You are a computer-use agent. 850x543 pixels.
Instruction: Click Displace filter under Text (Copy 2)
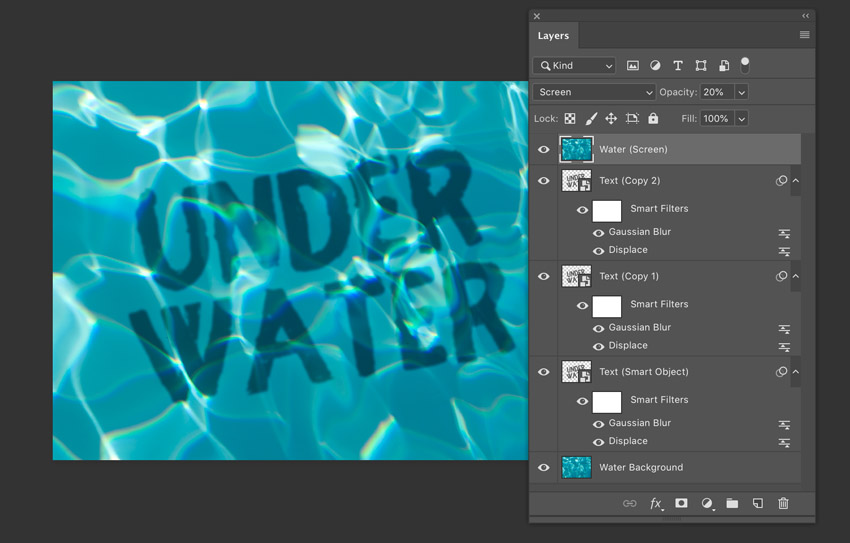pos(628,250)
